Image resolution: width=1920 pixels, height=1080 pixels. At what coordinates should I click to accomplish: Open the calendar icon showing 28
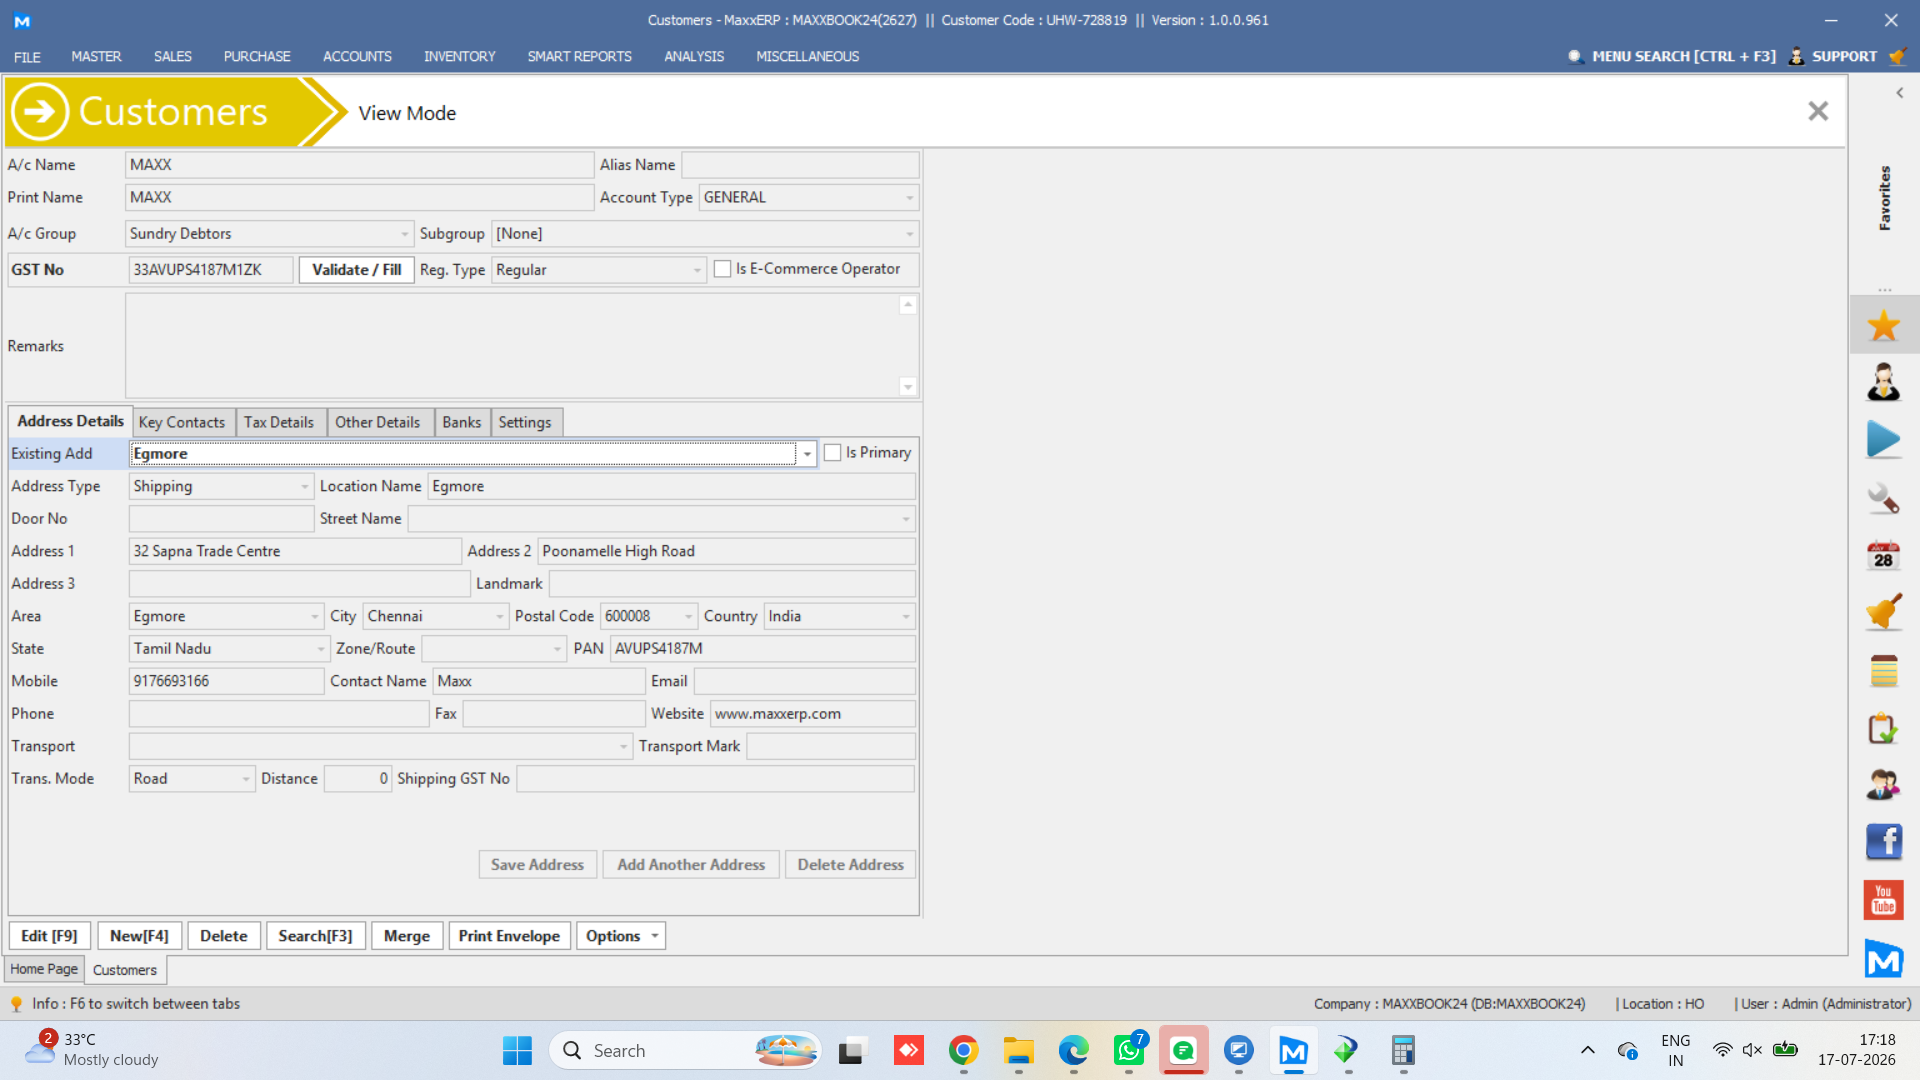1883,555
